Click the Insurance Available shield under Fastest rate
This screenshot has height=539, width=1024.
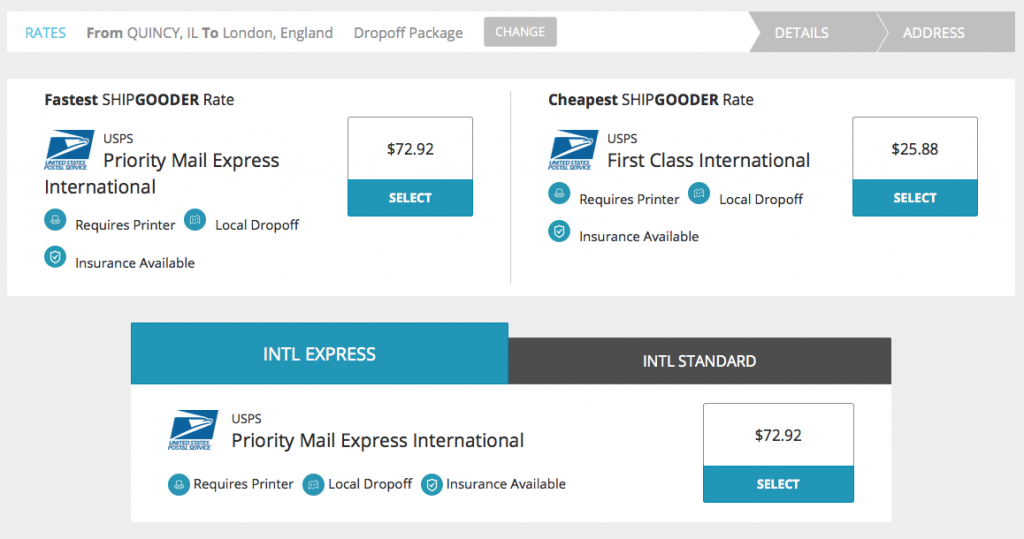point(55,257)
